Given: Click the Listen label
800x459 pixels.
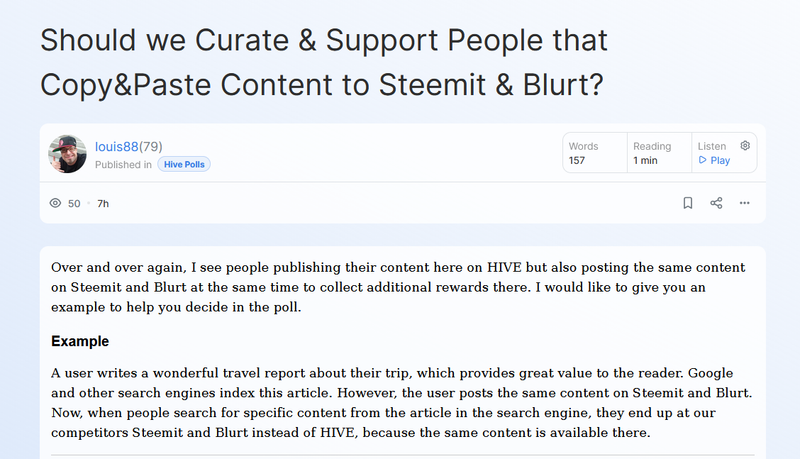Looking at the screenshot, I should 711,146.
